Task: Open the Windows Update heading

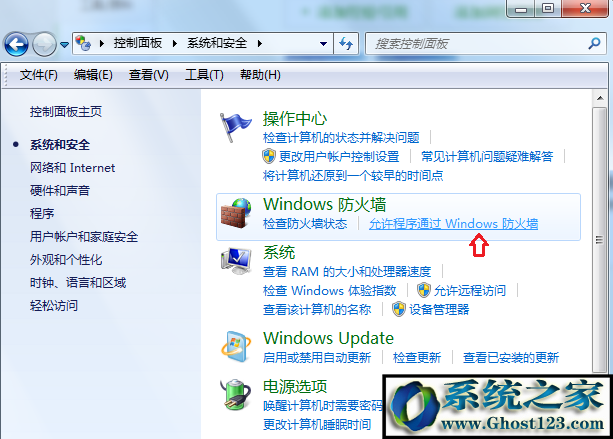Action: click(x=328, y=338)
